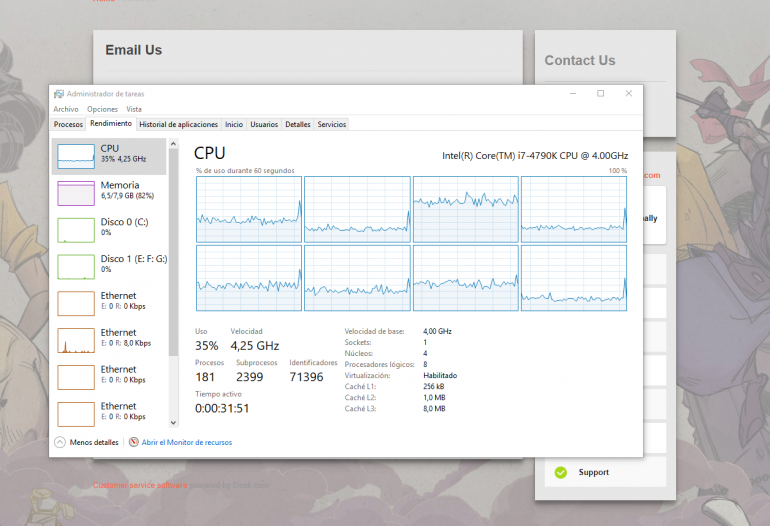770x526 pixels.
Task: Click sidebar scrollbar down arrow
Action: point(173,422)
